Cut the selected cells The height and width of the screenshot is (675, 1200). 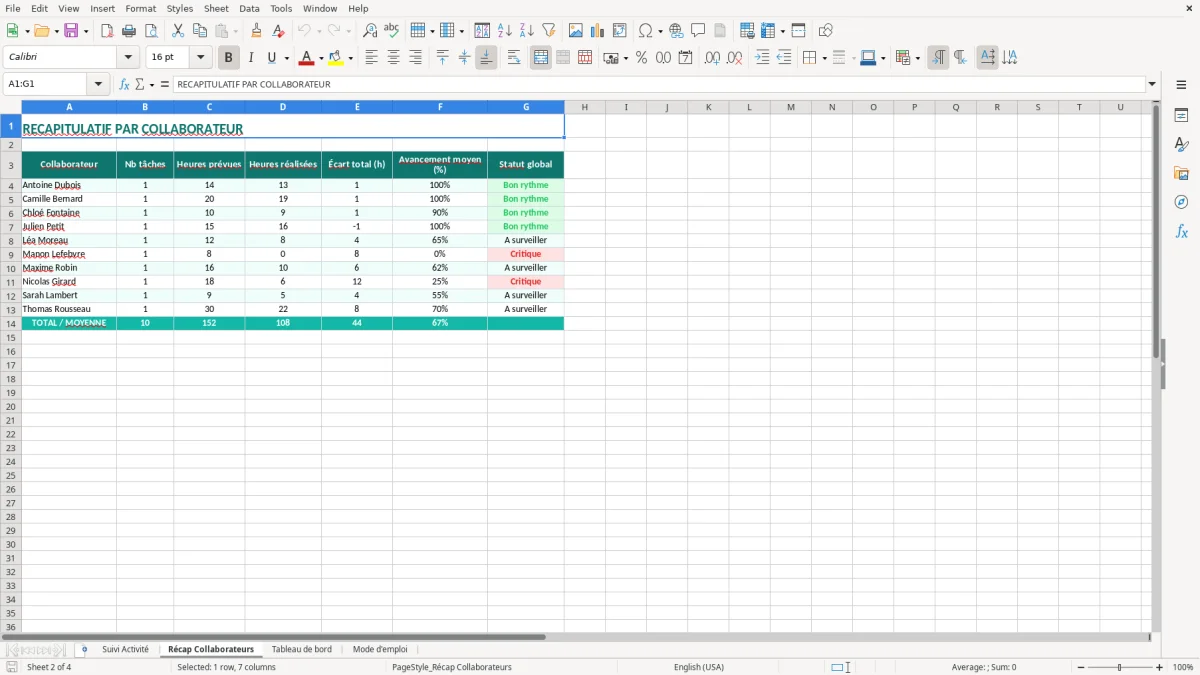tap(177, 31)
